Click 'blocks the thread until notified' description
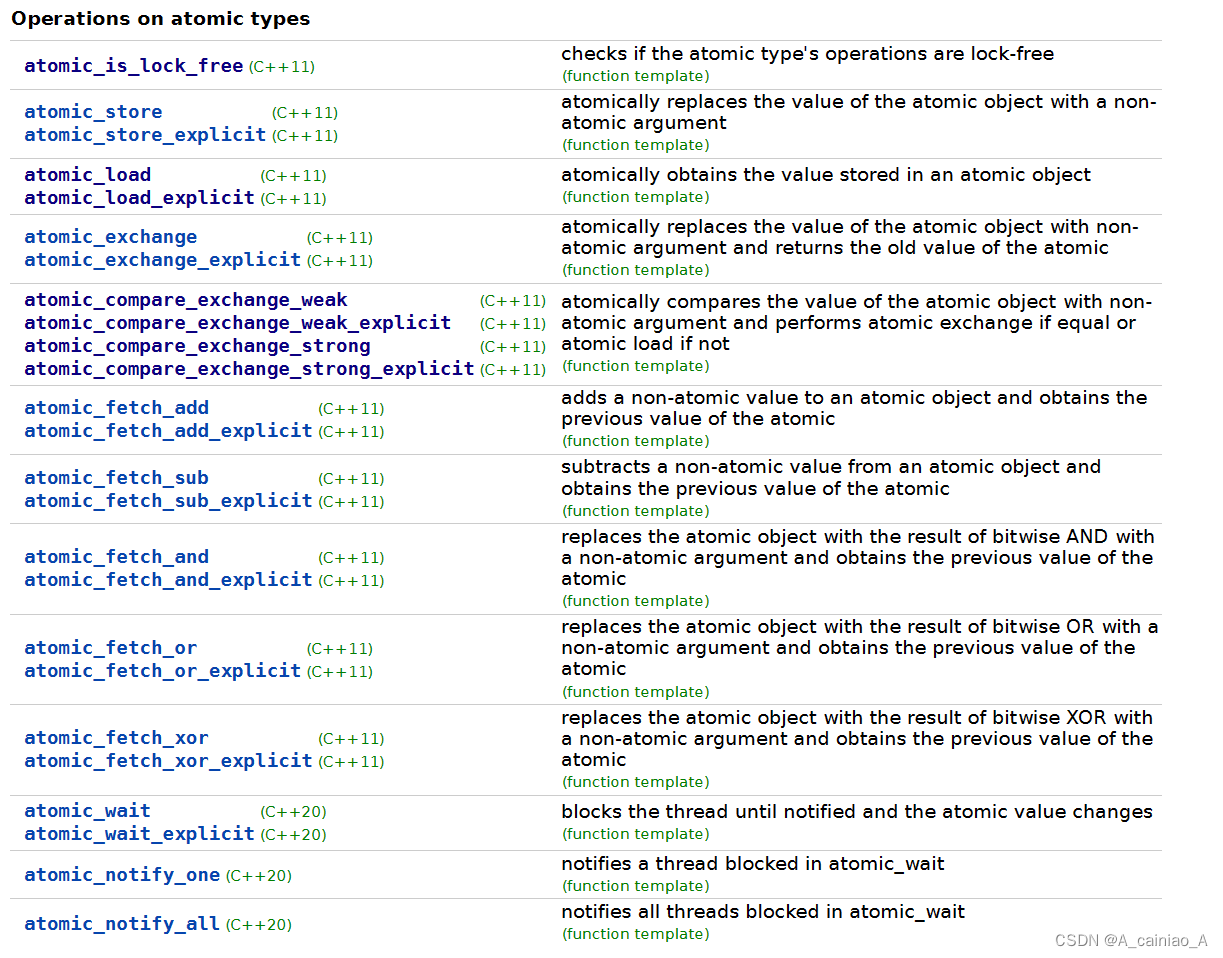The width and height of the screenshot is (1223, 958). tap(857, 812)
